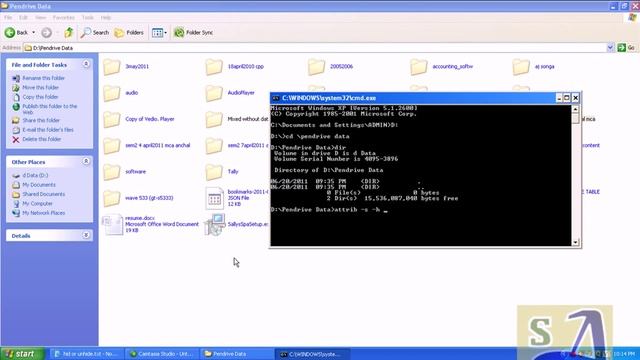
Task: Open the Favorites menu
Action: pyautogui.click(x=64, y=18)
